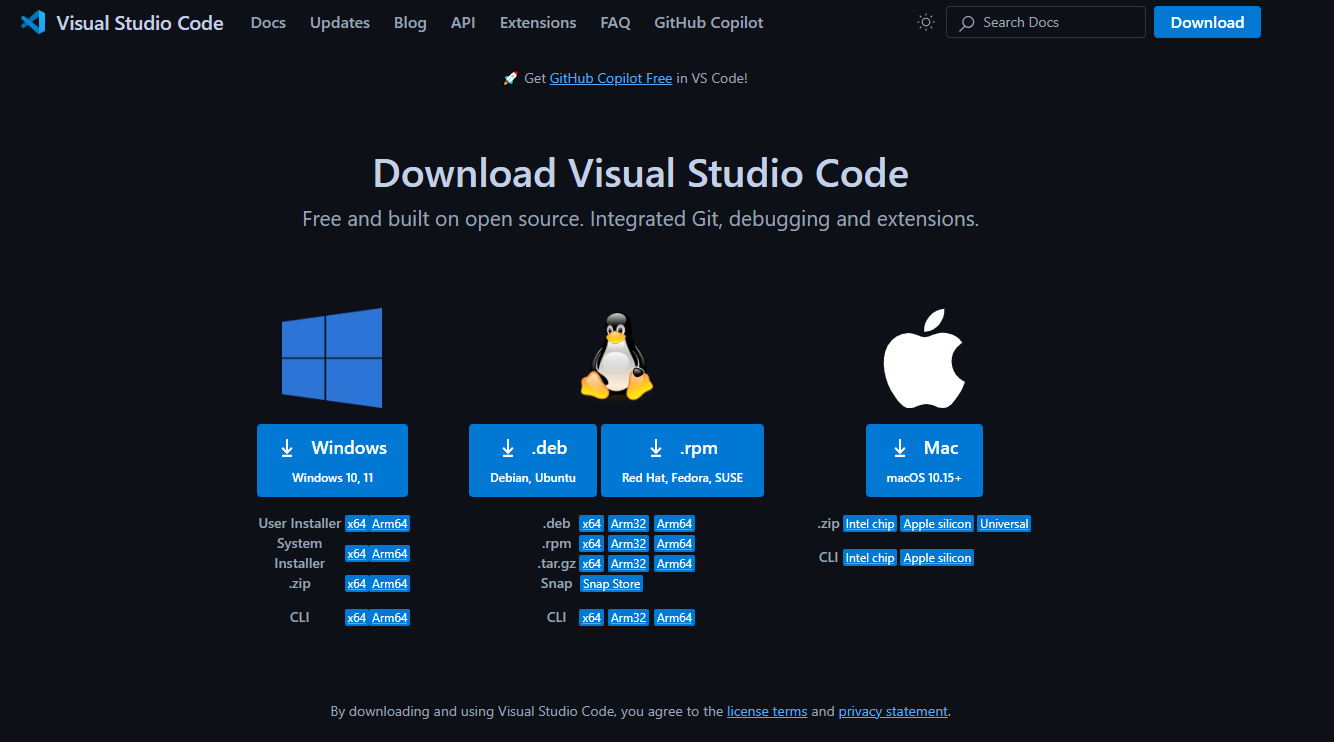This screenshot has width=1334, height=742.
Task: Open the Blog nav item
Action: 410,22
